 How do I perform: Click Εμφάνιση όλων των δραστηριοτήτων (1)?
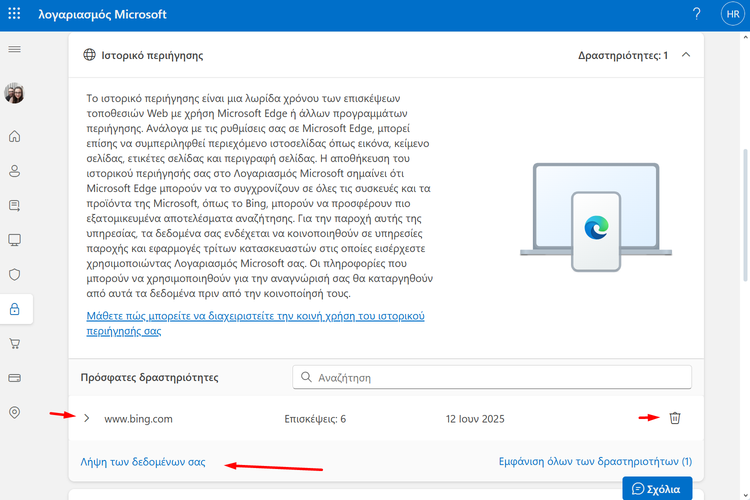(x=595, y=462)
